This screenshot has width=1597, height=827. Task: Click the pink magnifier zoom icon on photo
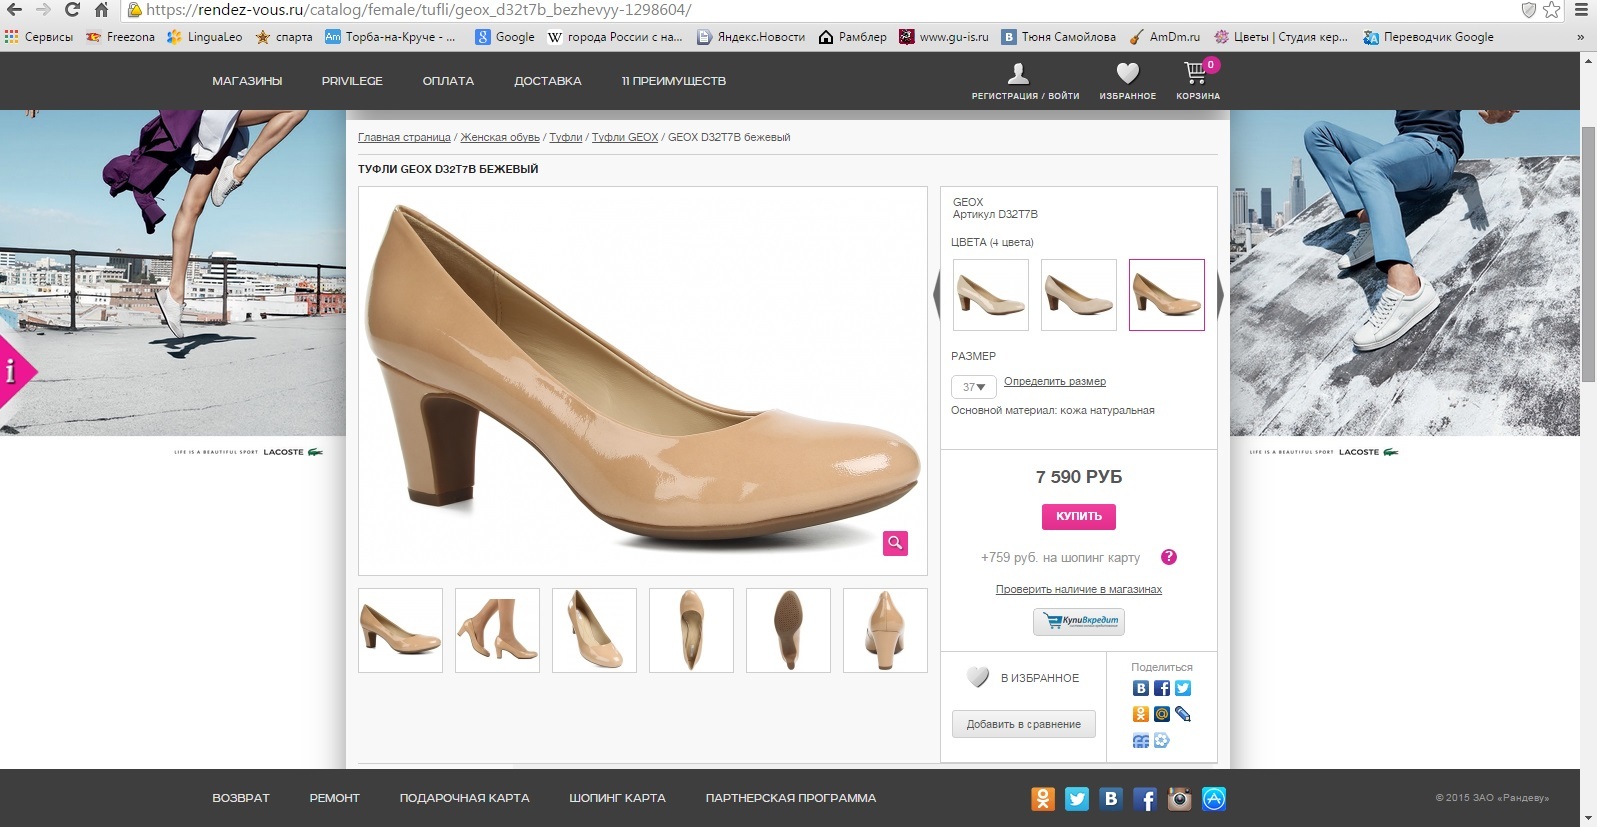895,543
